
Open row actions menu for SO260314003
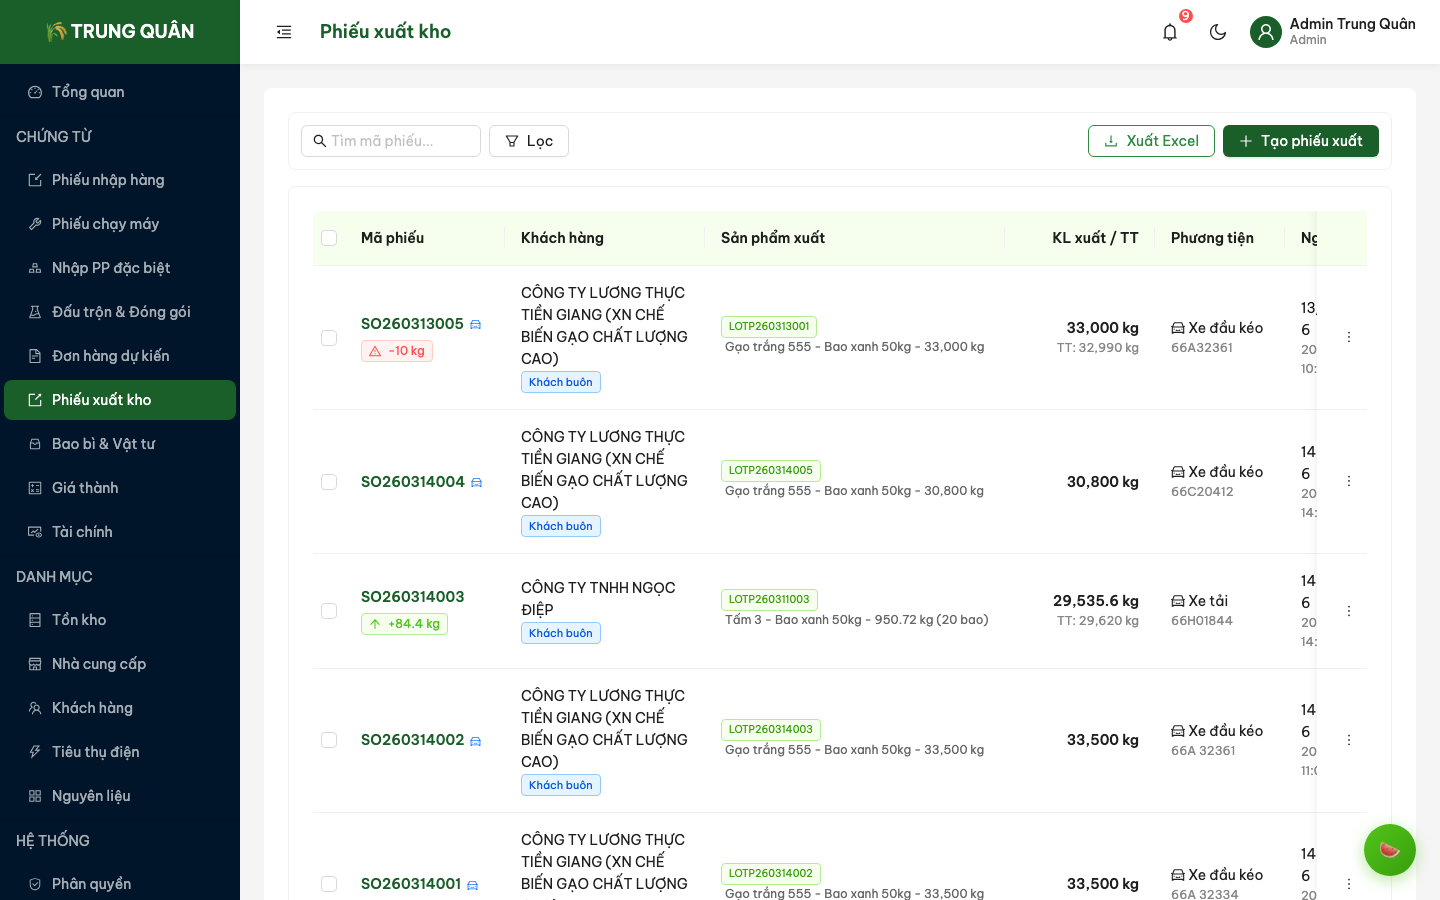click(x=1349, y=611)
